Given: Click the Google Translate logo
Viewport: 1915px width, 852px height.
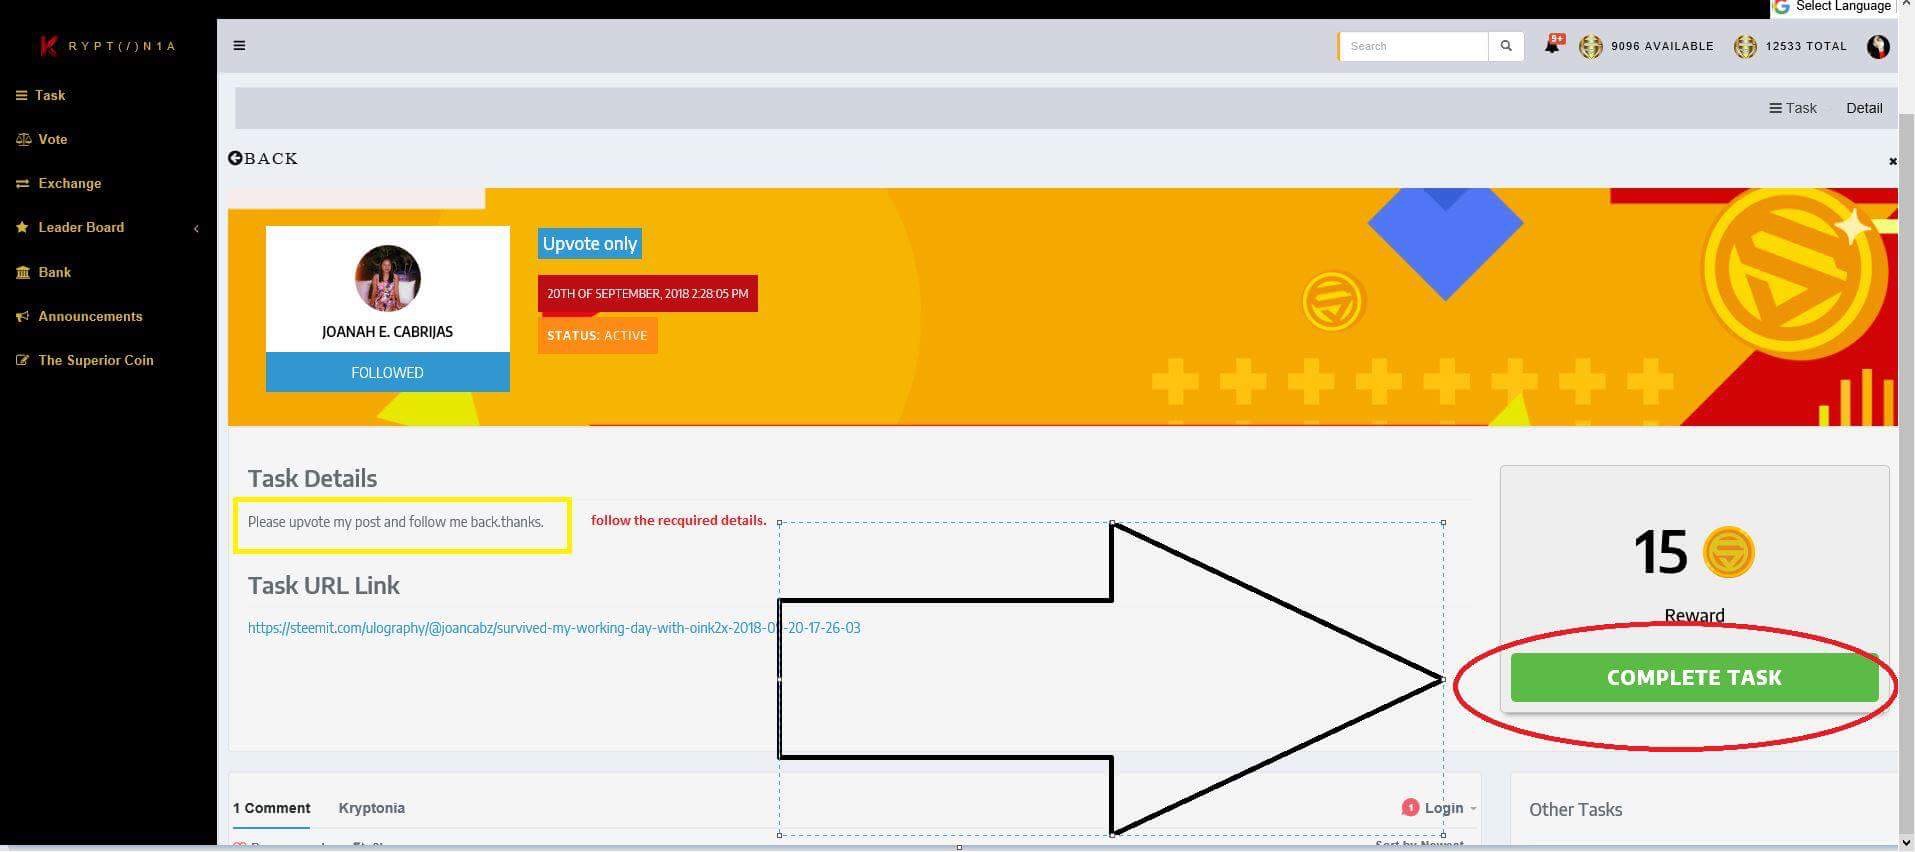Looking at the screenshot, I should (x=1781, y=6).
